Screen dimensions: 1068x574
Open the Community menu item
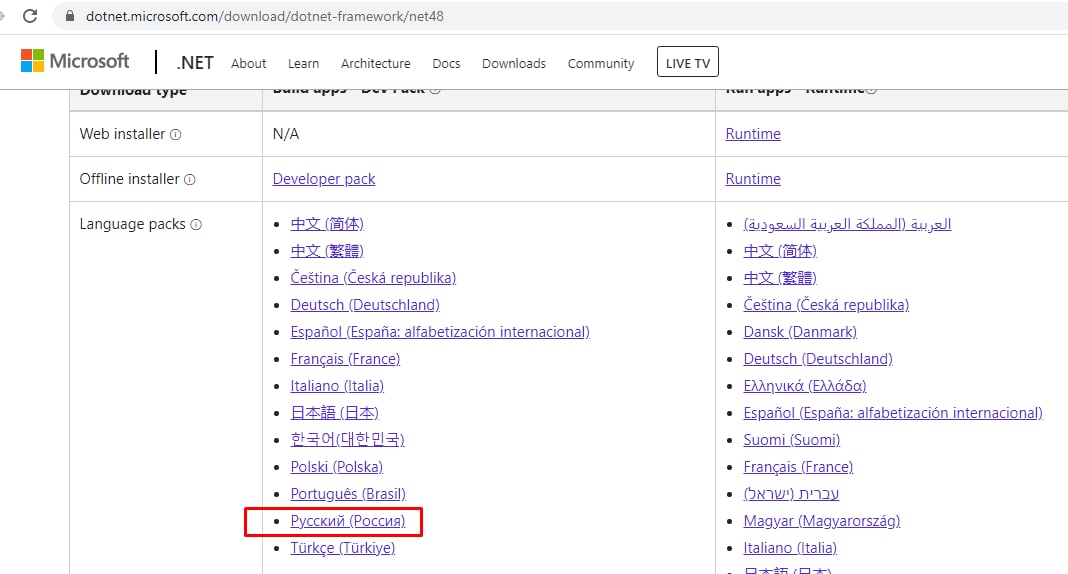tap(601, 63)
